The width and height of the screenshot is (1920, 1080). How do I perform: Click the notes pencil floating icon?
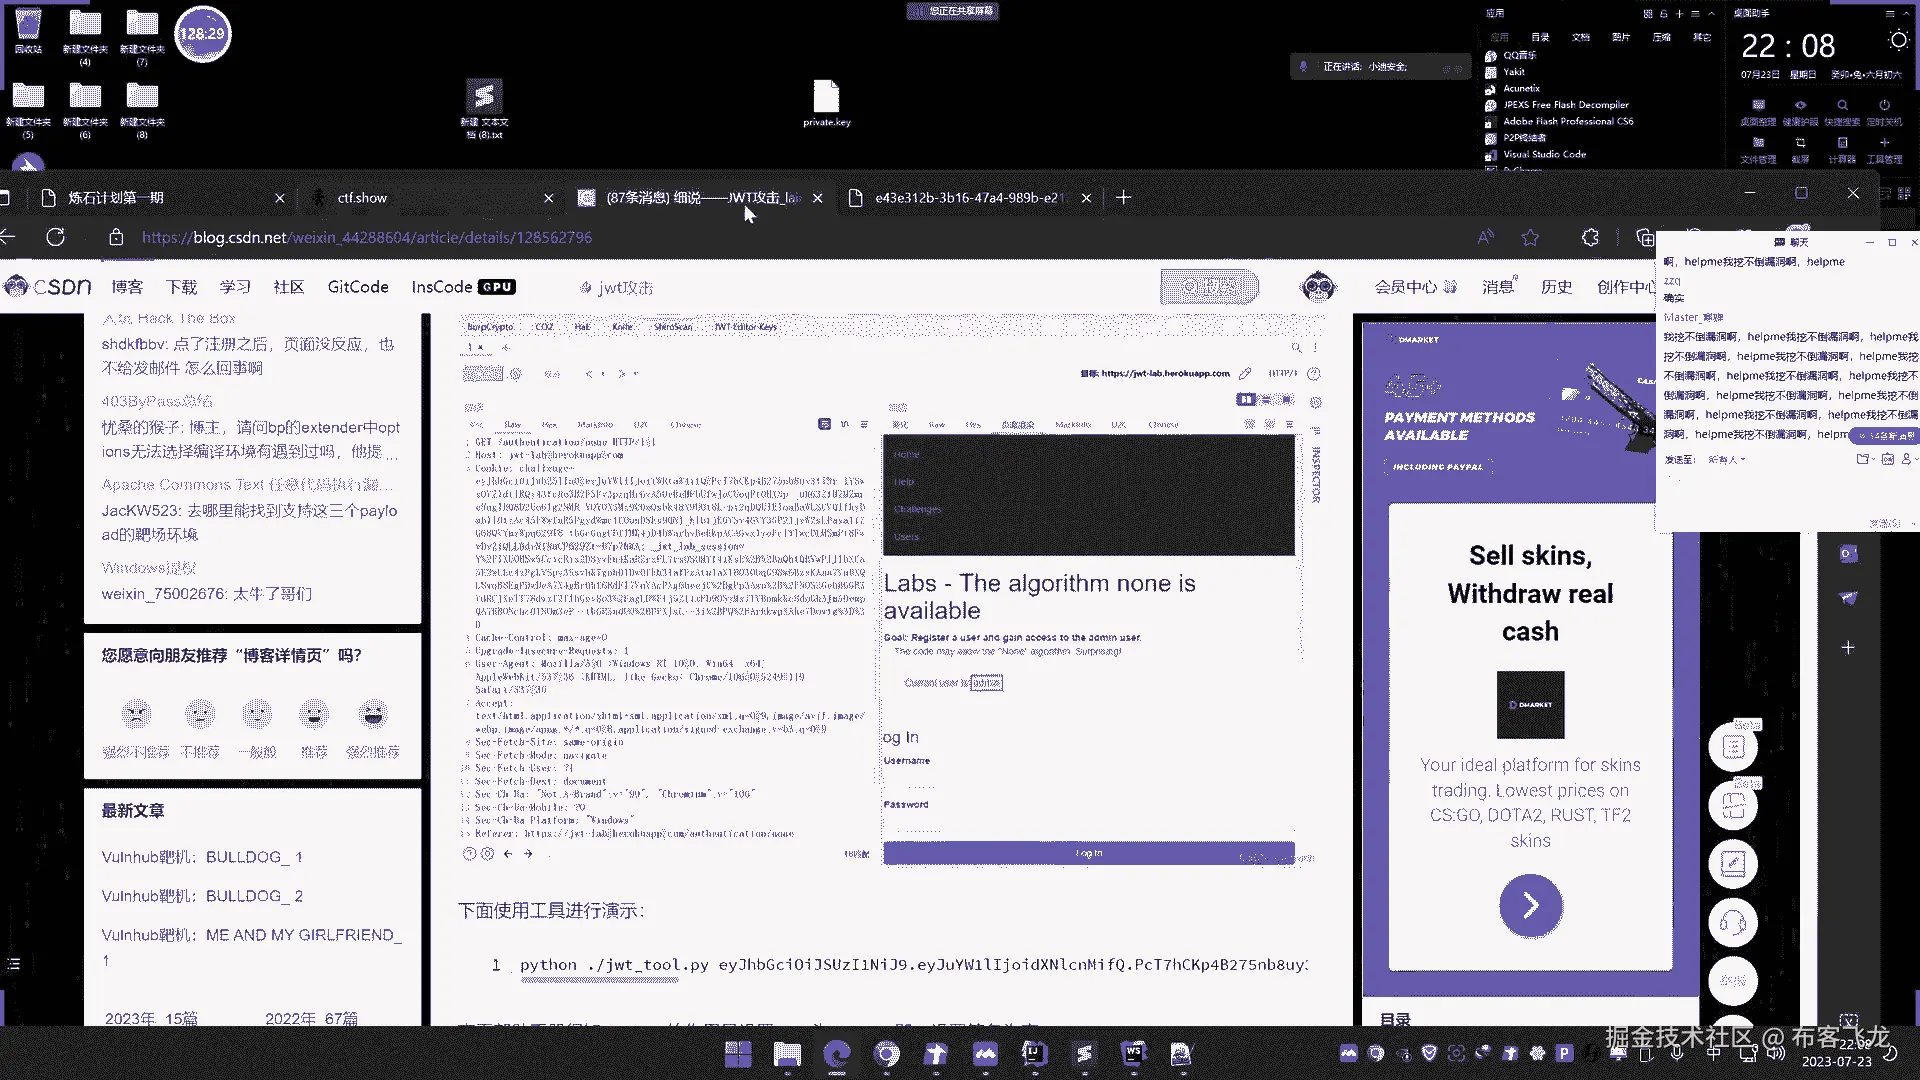point(1733,863)
